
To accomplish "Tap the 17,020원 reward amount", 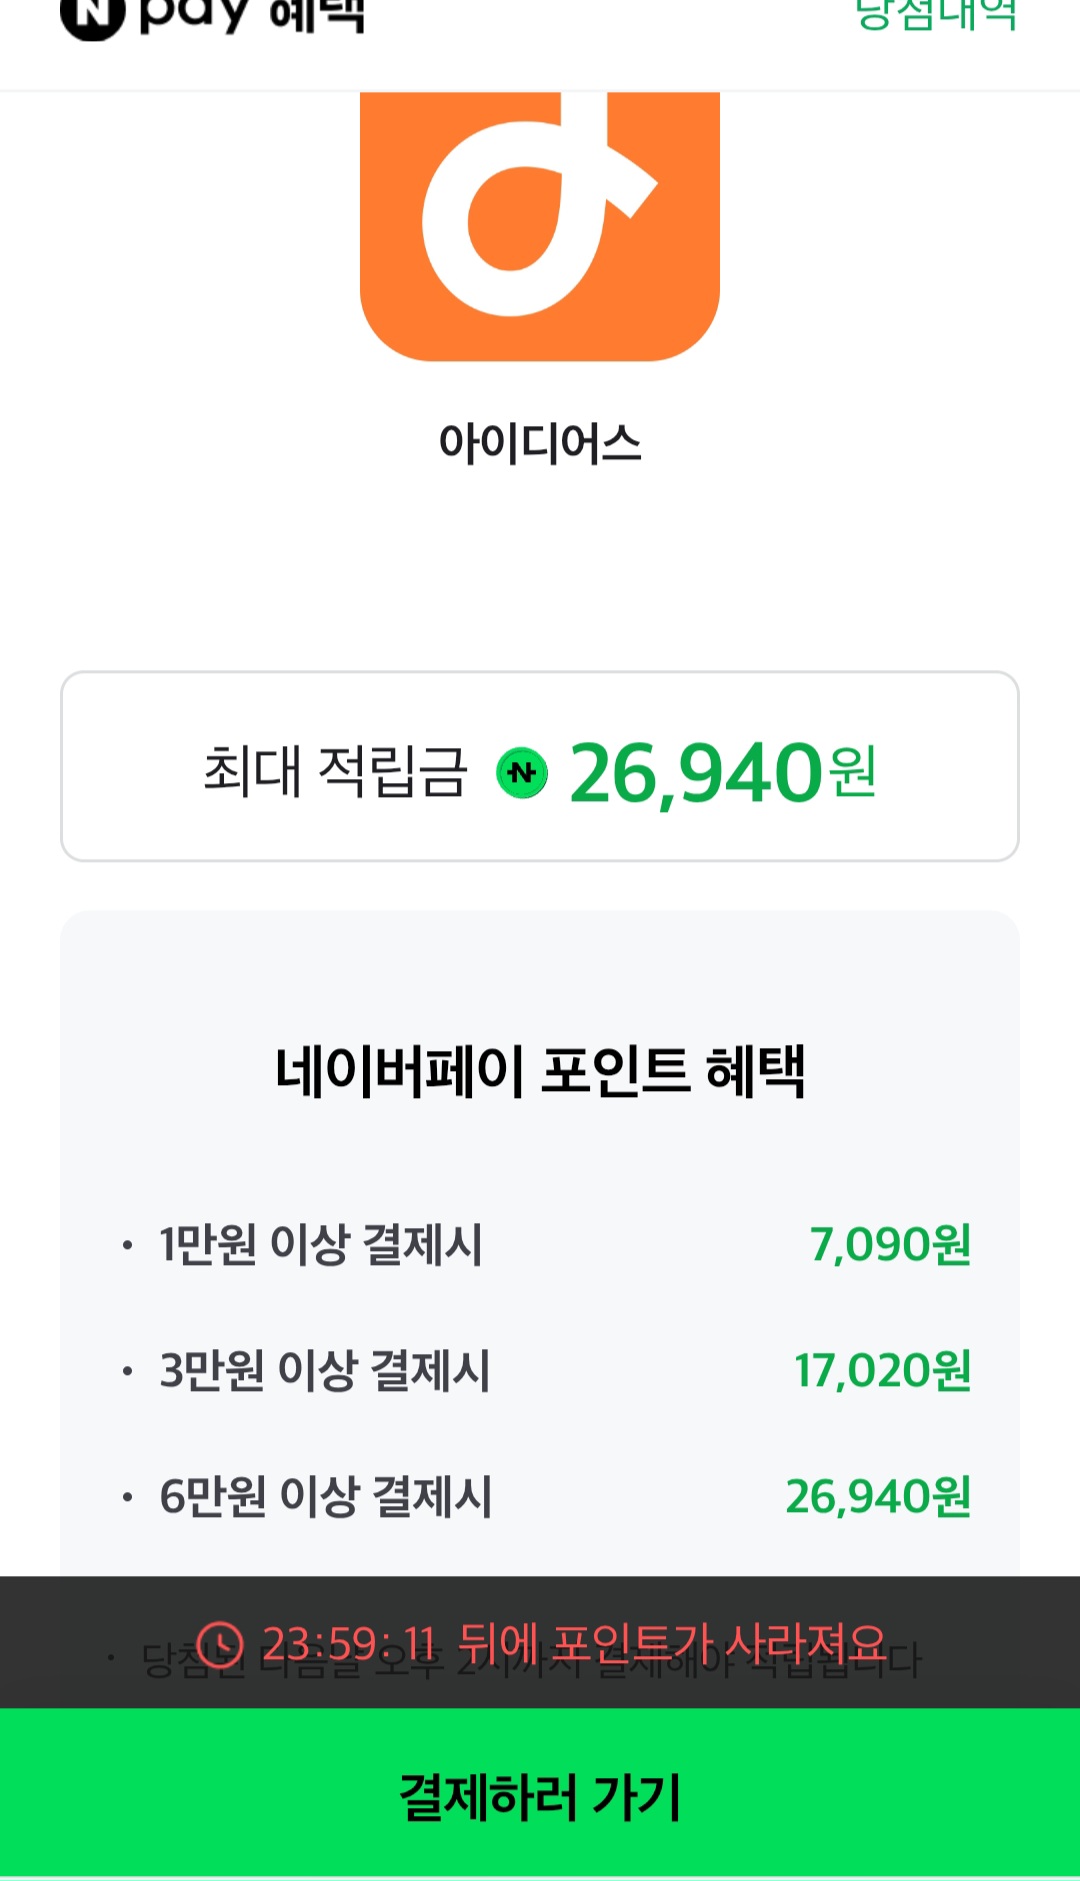I will click(x=882, y=1371).
